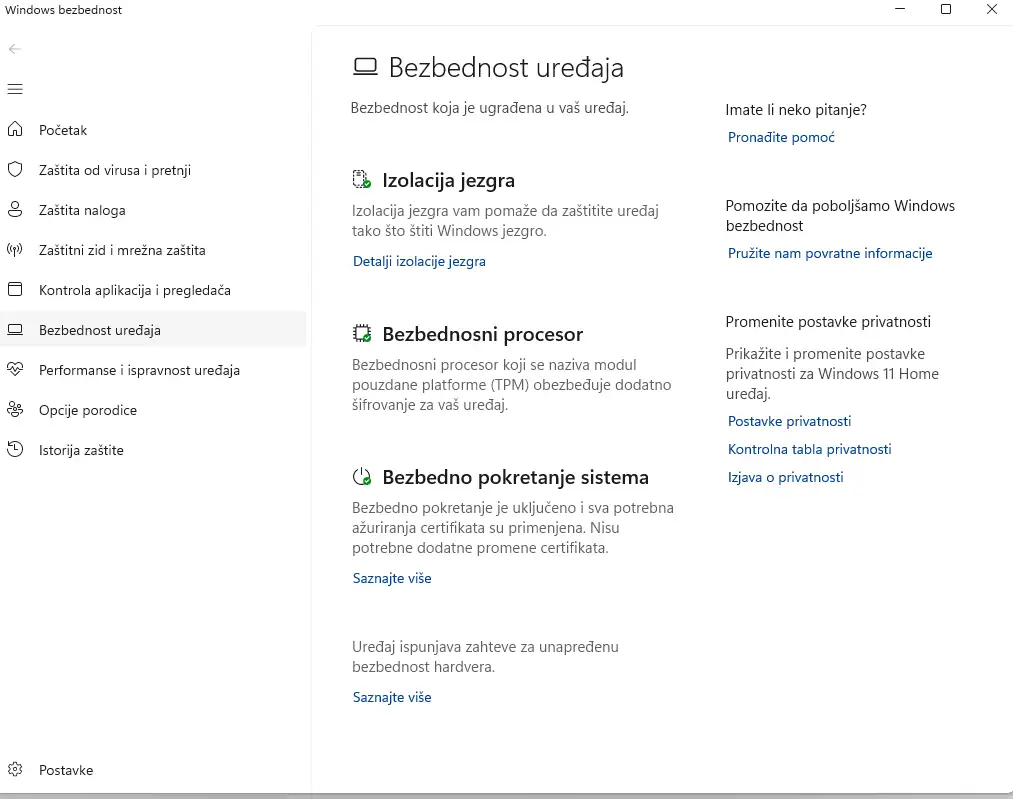Image resolution: width=1013 pixels, height=799 pixels.
Task: Click the Izolacija jezgra heading
Action: (x=448, y=180)
